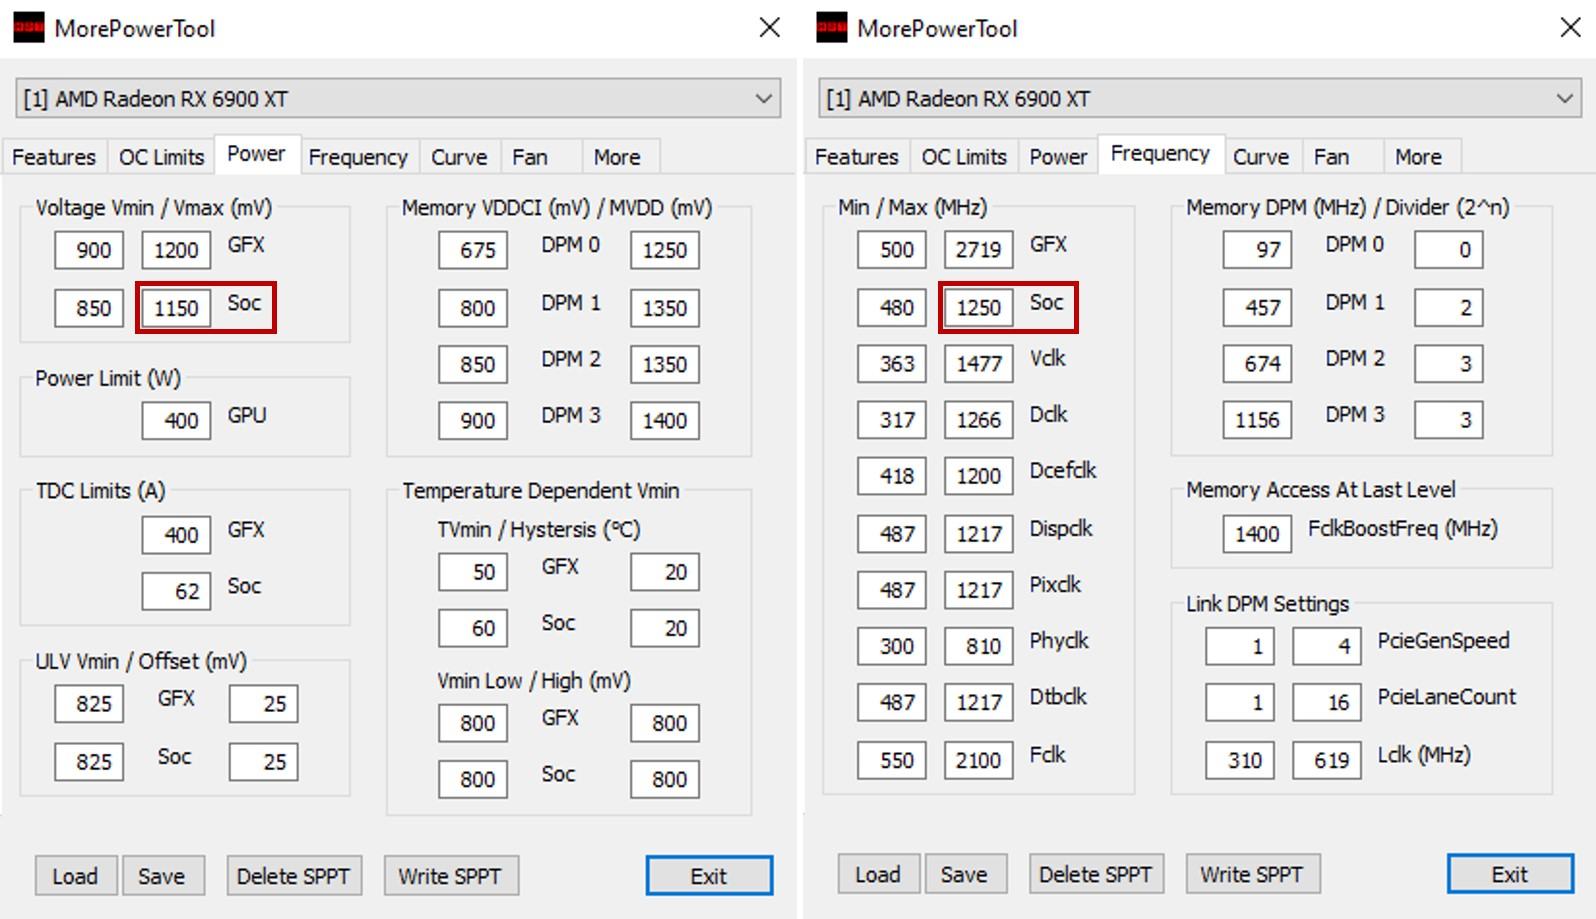Open GPU selection dropdown in right window

[1200, 99]
